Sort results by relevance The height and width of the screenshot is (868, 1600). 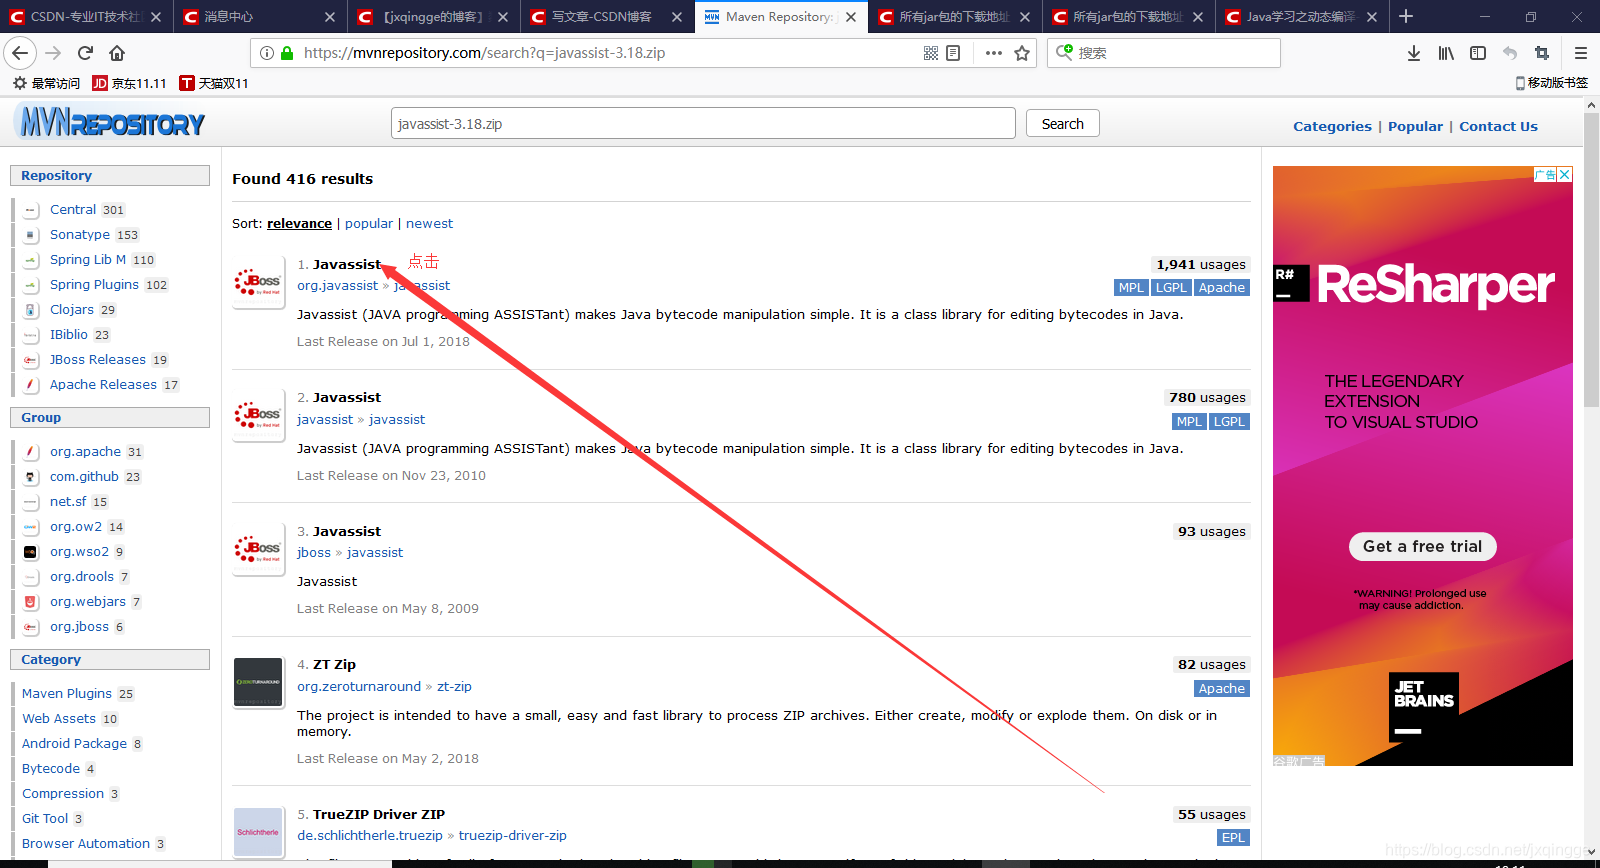pyautogui.click(x=299, y=223)
